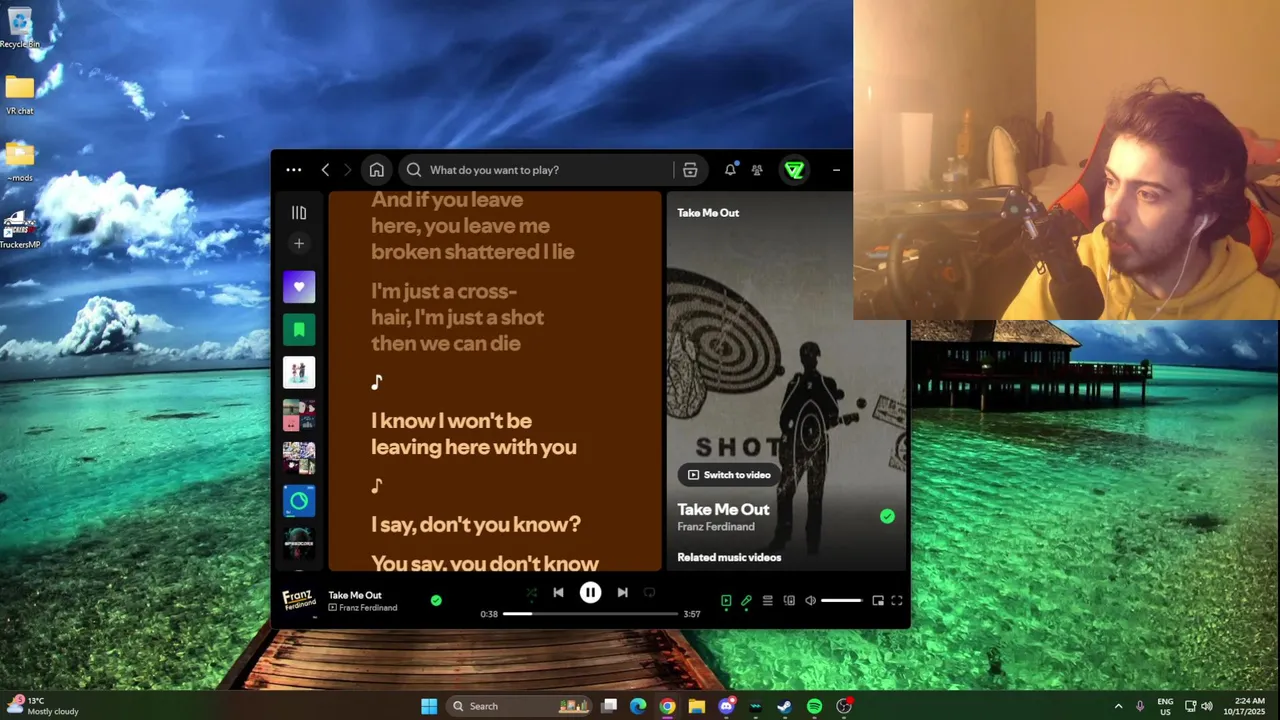Image resolution: width=1280 pixels, height=720 pixels.
Task: Click the taskbar Search box
Action: pos(521,706)
